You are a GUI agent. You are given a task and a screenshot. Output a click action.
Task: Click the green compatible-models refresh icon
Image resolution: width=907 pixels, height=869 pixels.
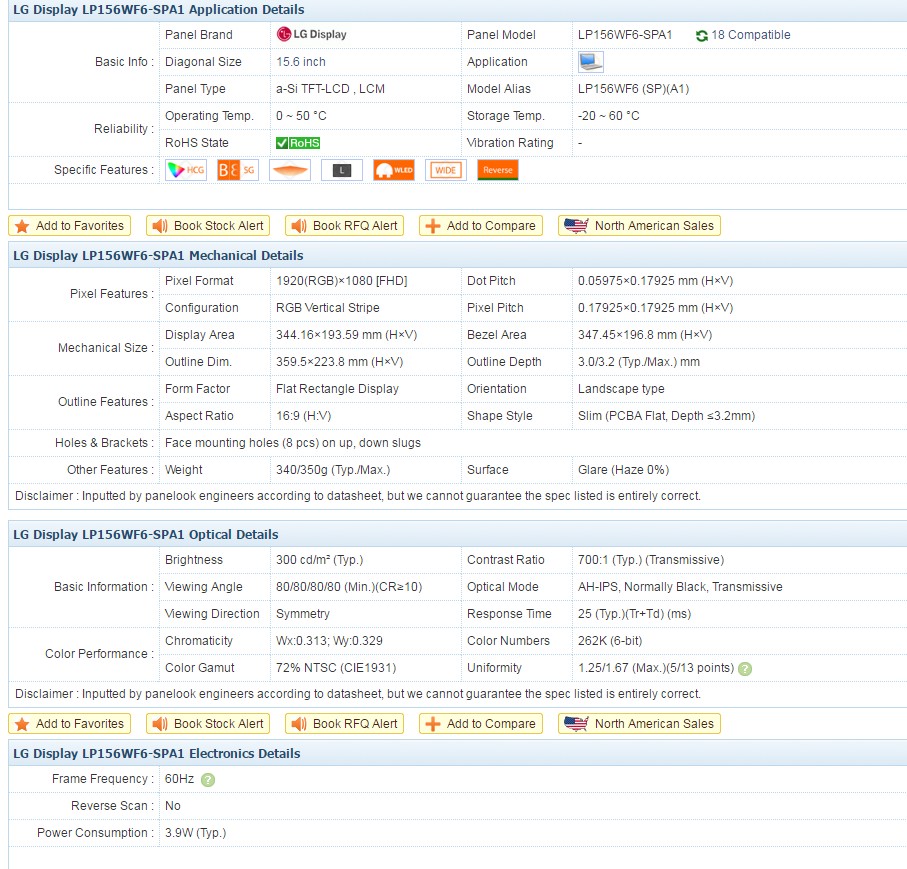[x=702, y=36]
